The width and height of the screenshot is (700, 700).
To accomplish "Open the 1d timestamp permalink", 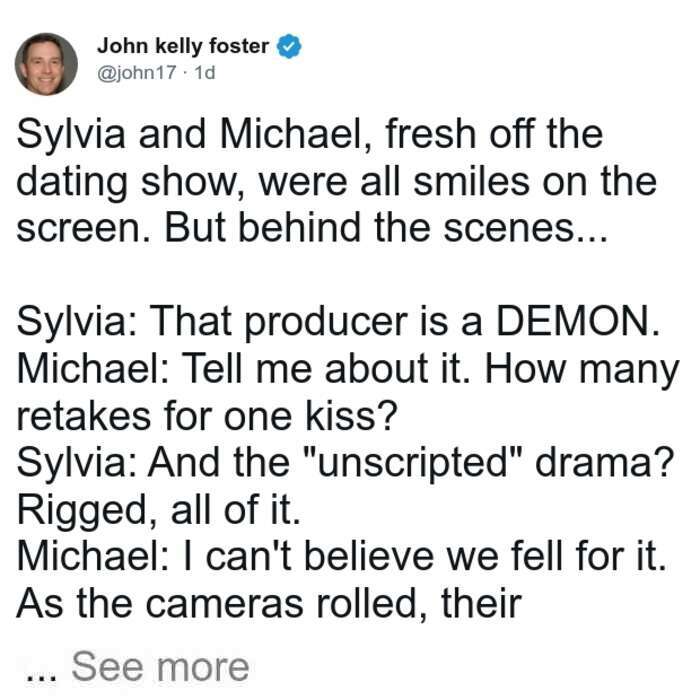I will pos(205,72).
